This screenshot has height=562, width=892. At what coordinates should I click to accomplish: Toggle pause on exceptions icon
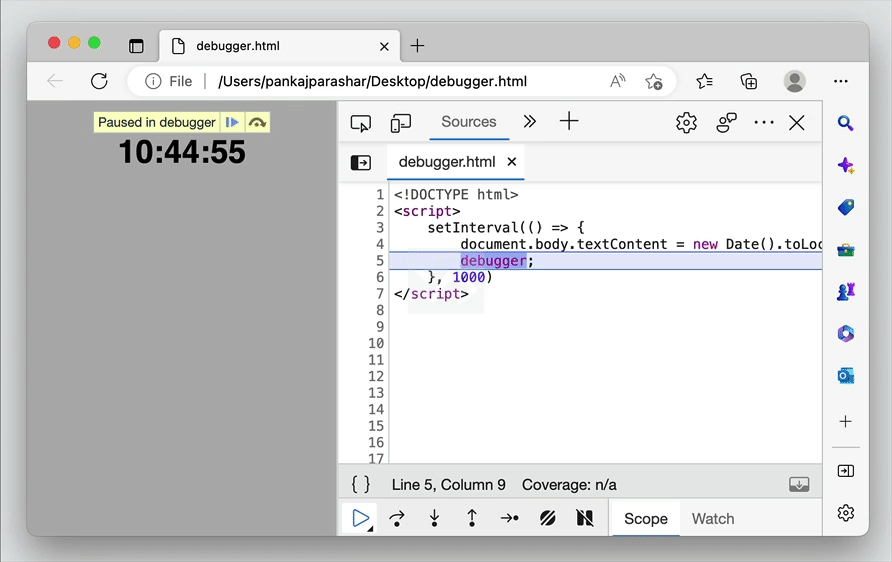click(x=585, y=518)
